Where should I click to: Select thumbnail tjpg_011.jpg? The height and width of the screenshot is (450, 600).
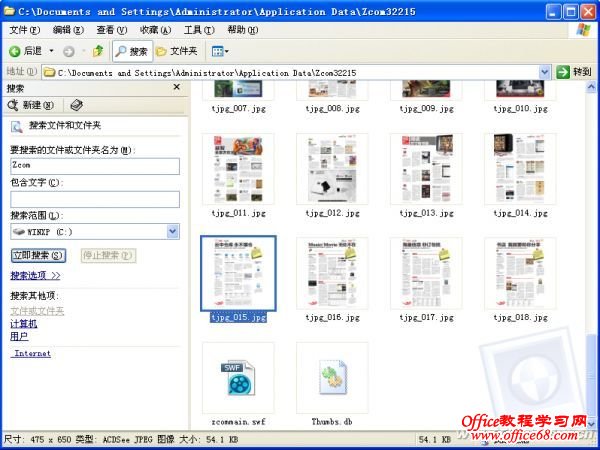pos(238,169)
